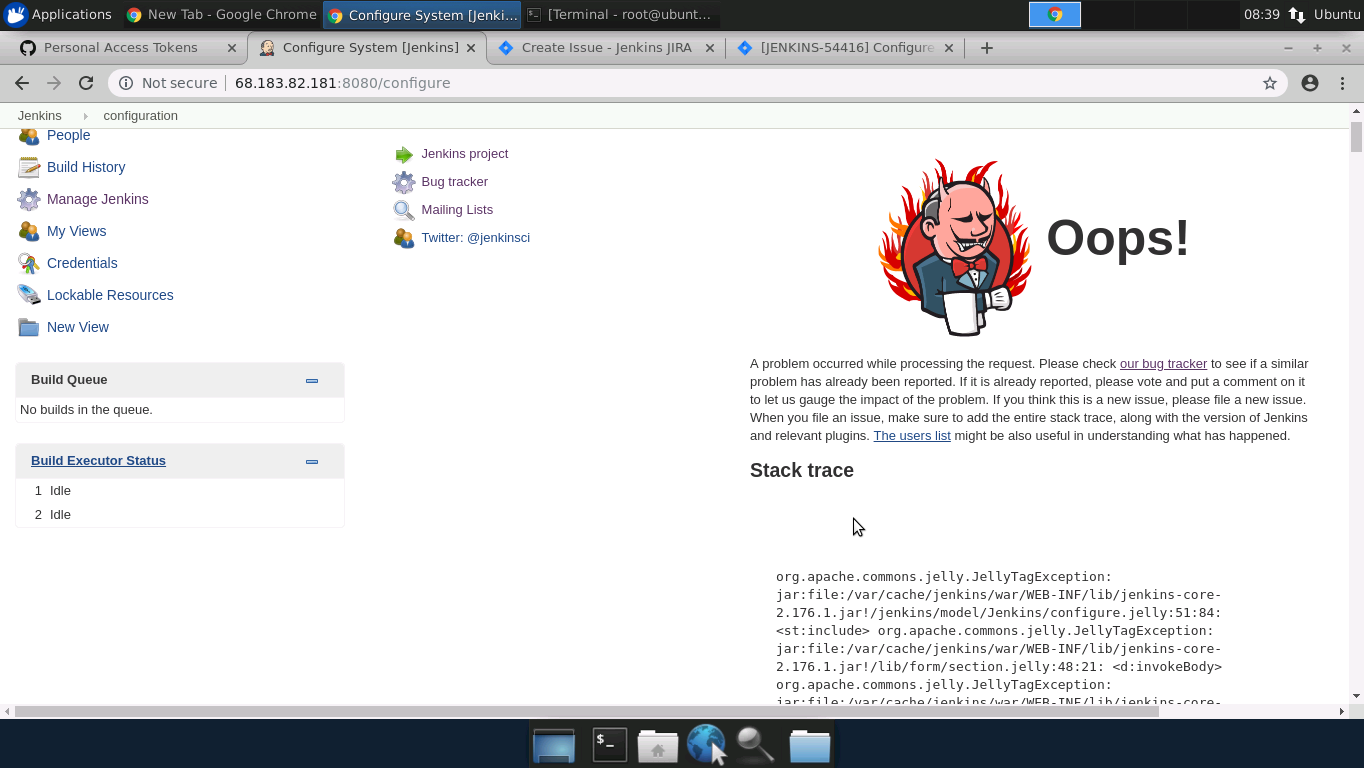
Task: Show desktop from the dock
Action: coord(554,745)
